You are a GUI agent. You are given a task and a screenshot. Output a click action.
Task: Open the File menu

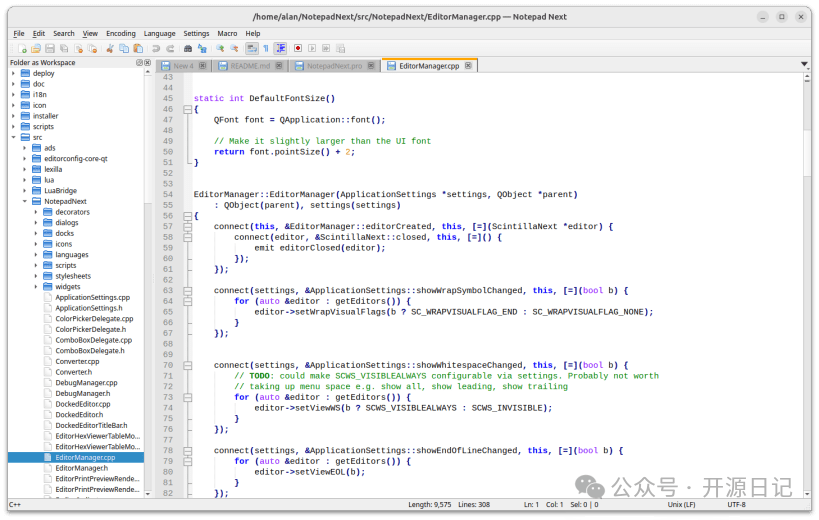pos(19,33)
